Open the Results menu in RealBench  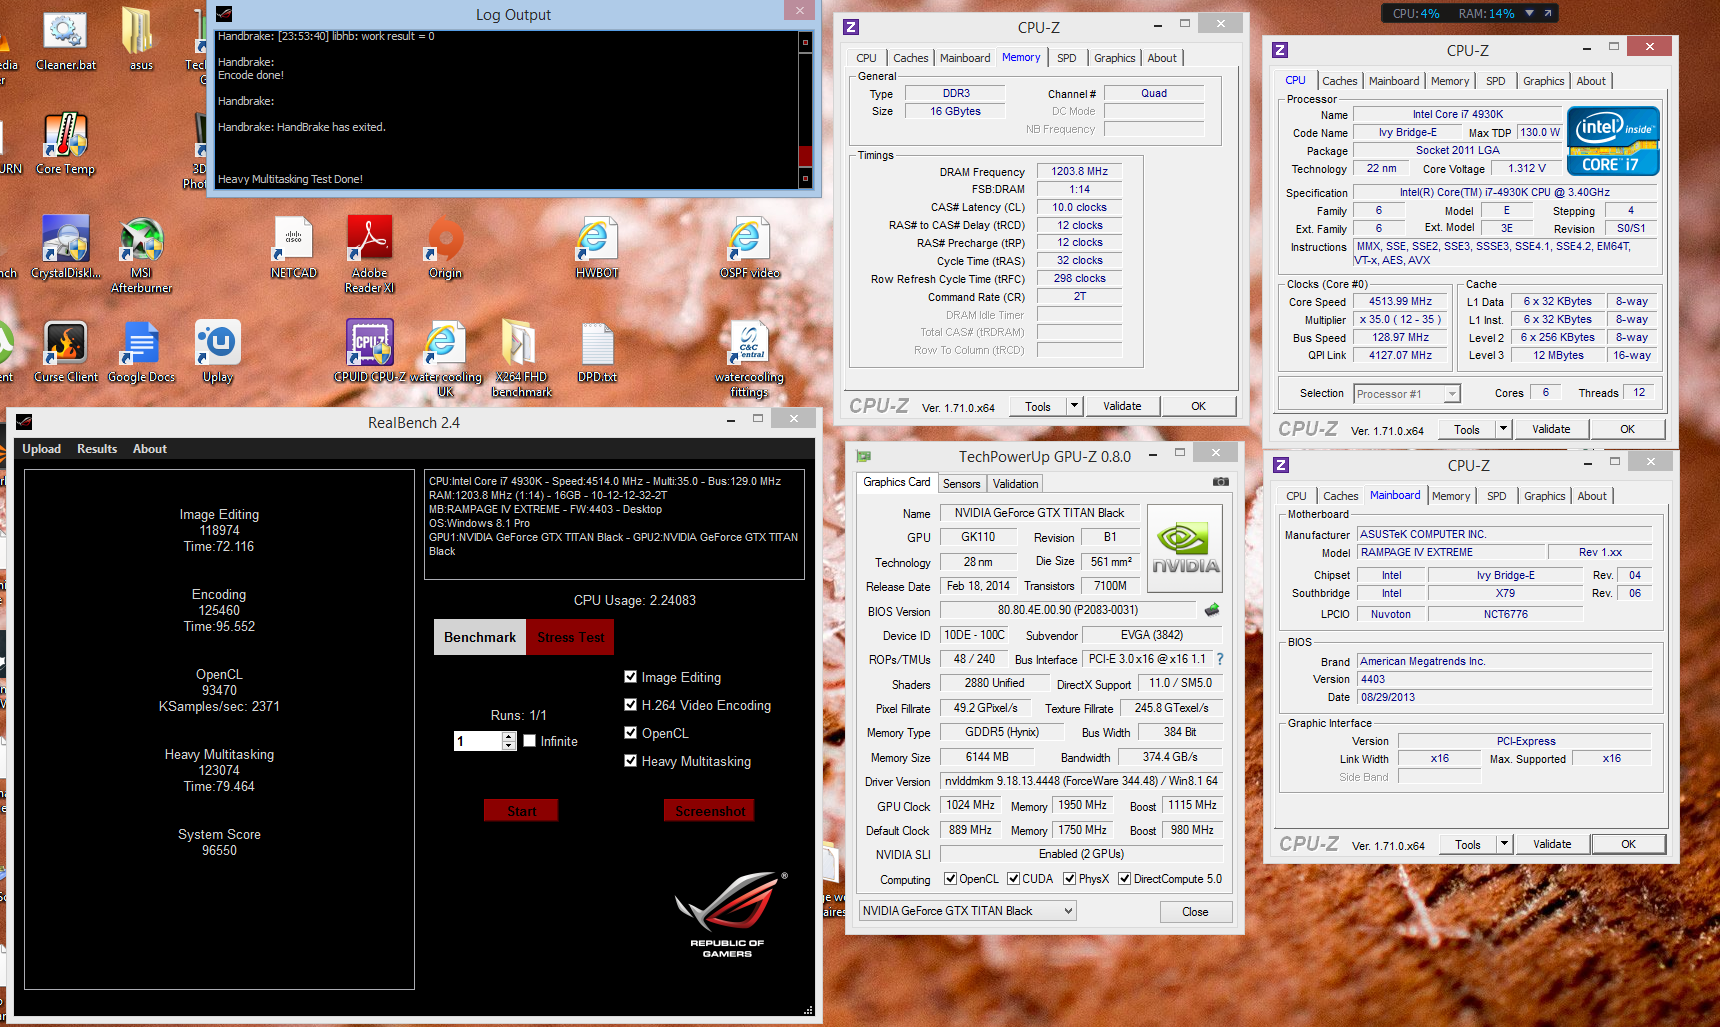pos(97,449)
